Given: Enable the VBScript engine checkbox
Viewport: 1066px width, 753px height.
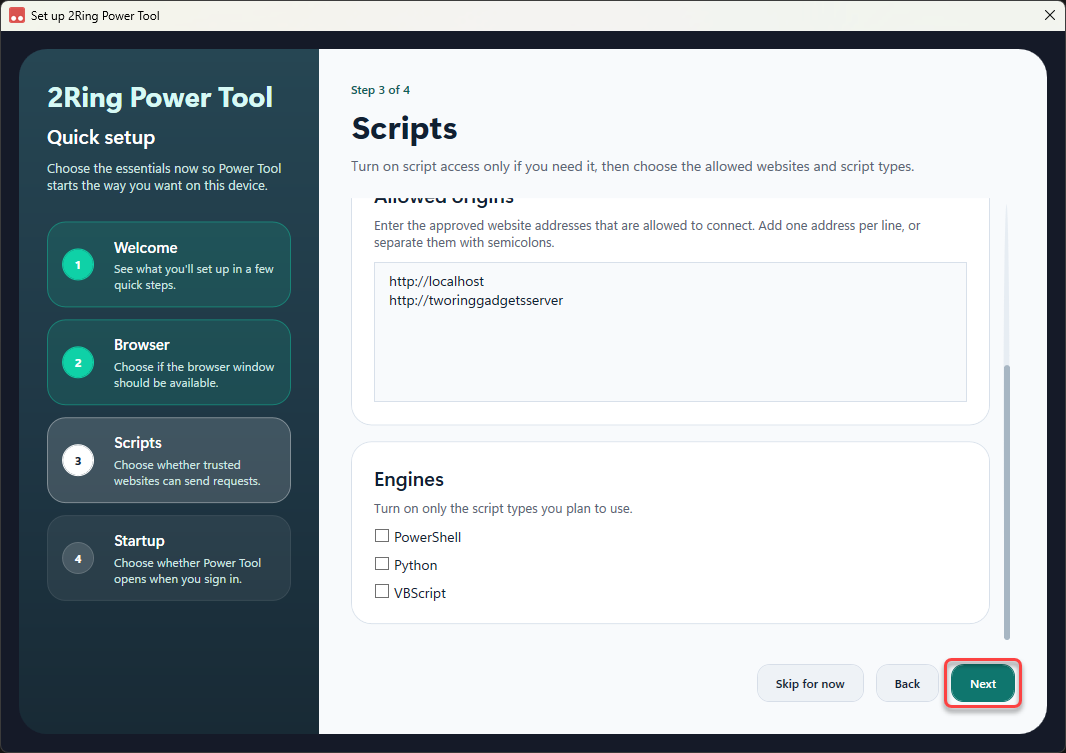Looking at the screenshot, I should (x=382, y=591).
